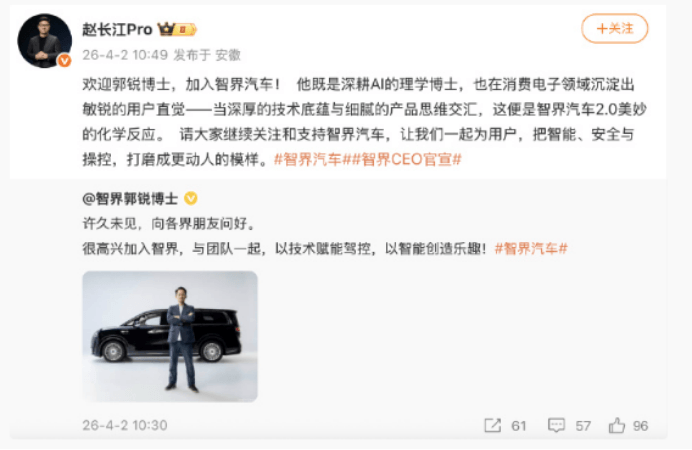Screen dimensions: 692x450
Task: Click the @智界郭锐博士 mention
Action: pyautogui.click(x=130, y=199)
